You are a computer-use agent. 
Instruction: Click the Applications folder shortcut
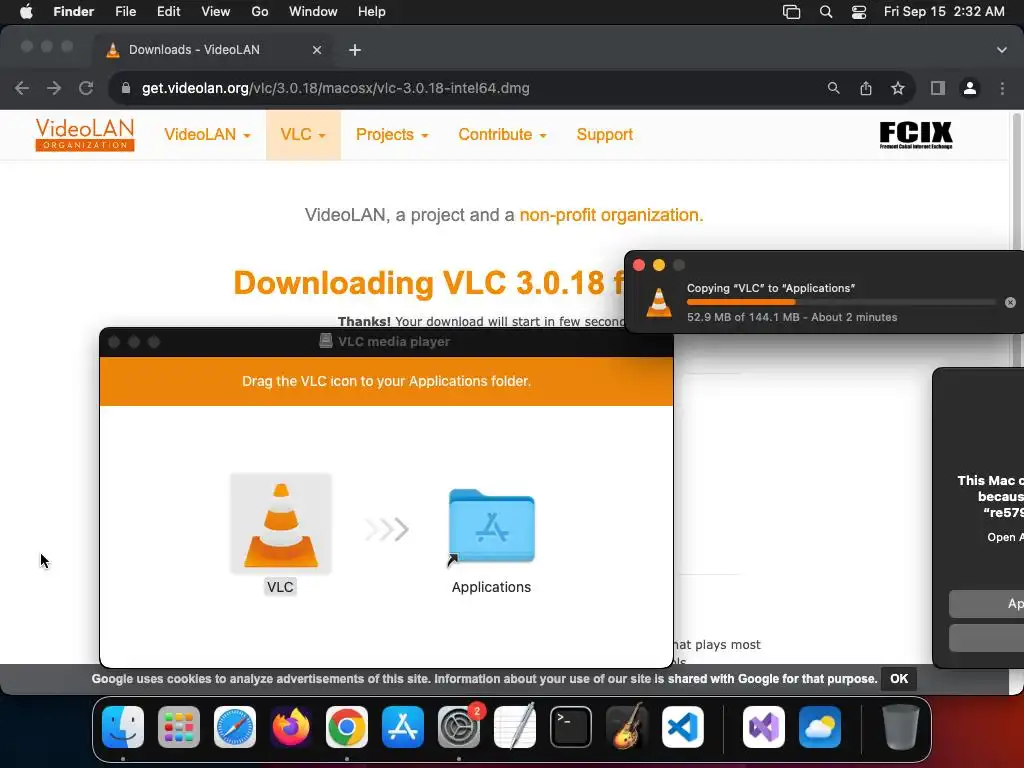(492, 526)
